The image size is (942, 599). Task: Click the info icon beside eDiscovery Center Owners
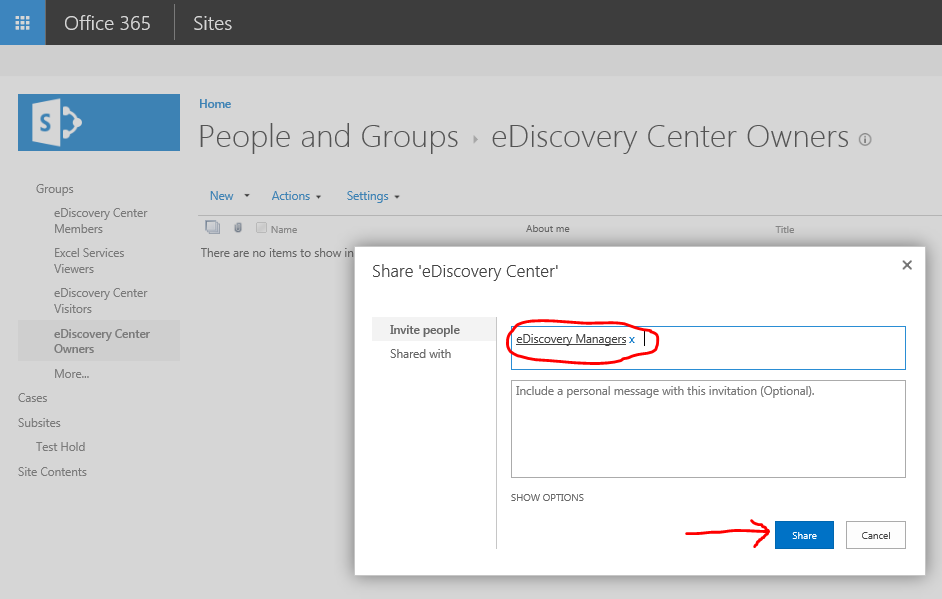(865, 140)
